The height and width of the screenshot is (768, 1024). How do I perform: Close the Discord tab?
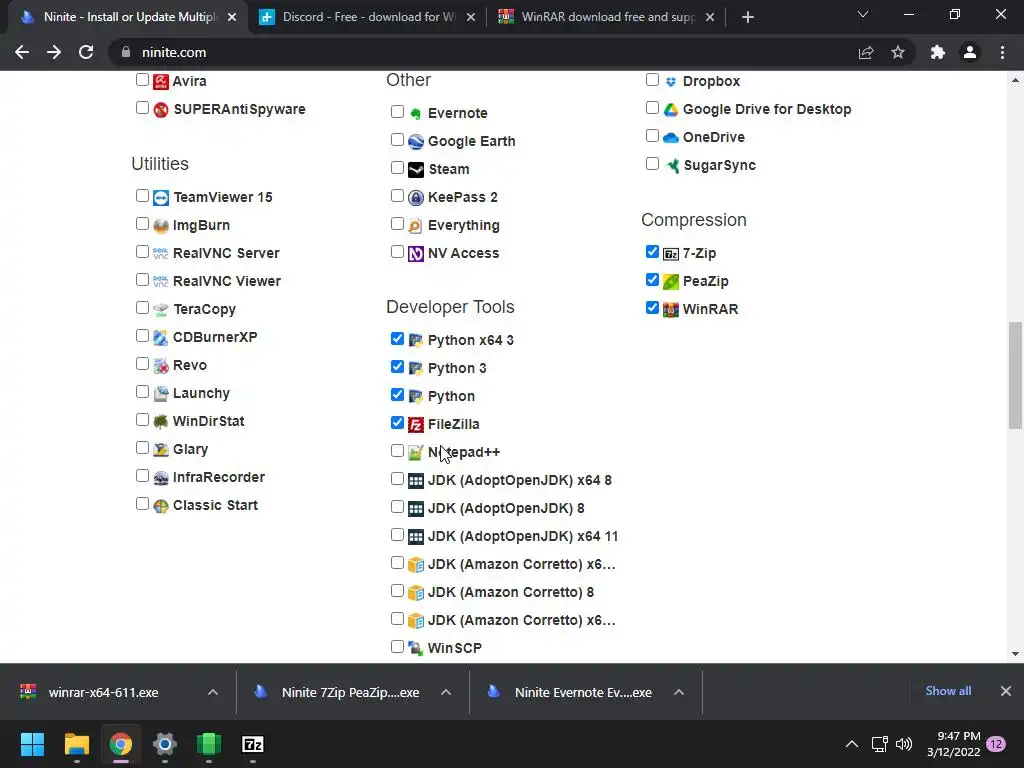(x=471, y=17)
